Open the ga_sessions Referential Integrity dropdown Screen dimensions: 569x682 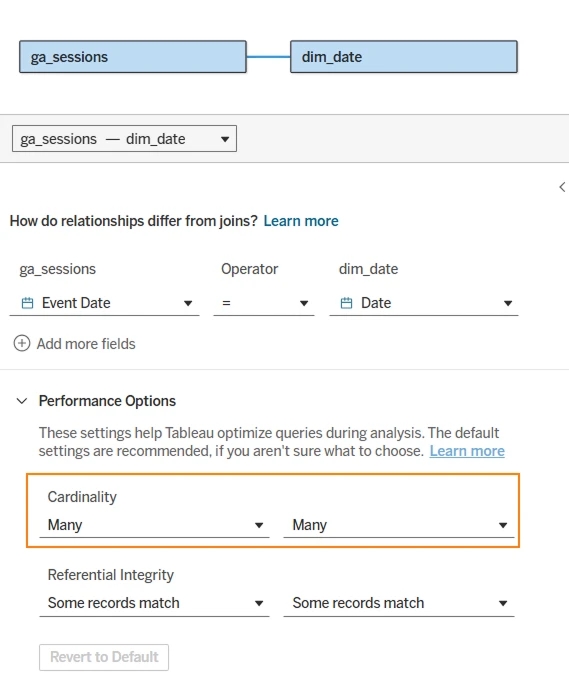pos(154,603)
